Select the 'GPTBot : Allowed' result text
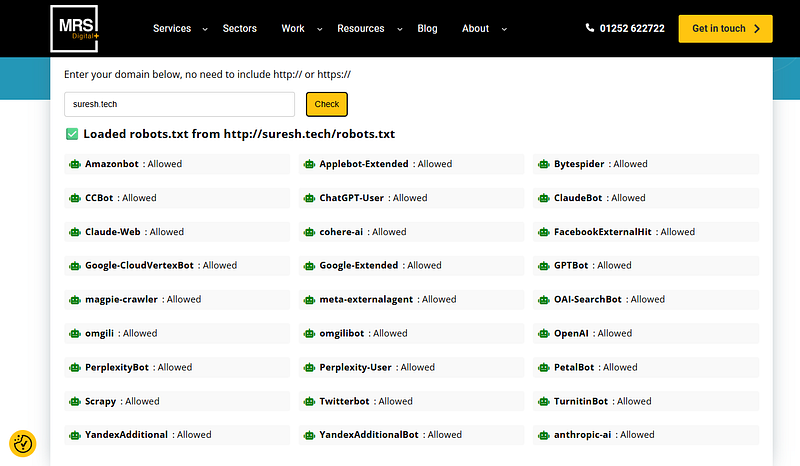This screenshot has width=800, height=466. click(x=593, y=265)
